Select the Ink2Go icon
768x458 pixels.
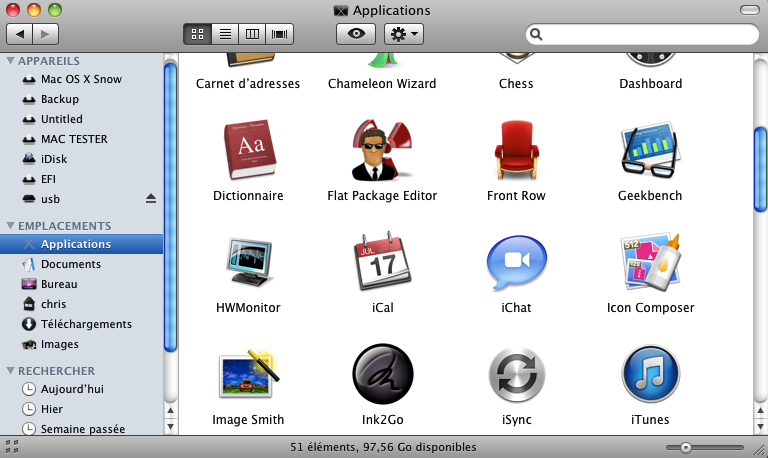[x=383, y=374]
